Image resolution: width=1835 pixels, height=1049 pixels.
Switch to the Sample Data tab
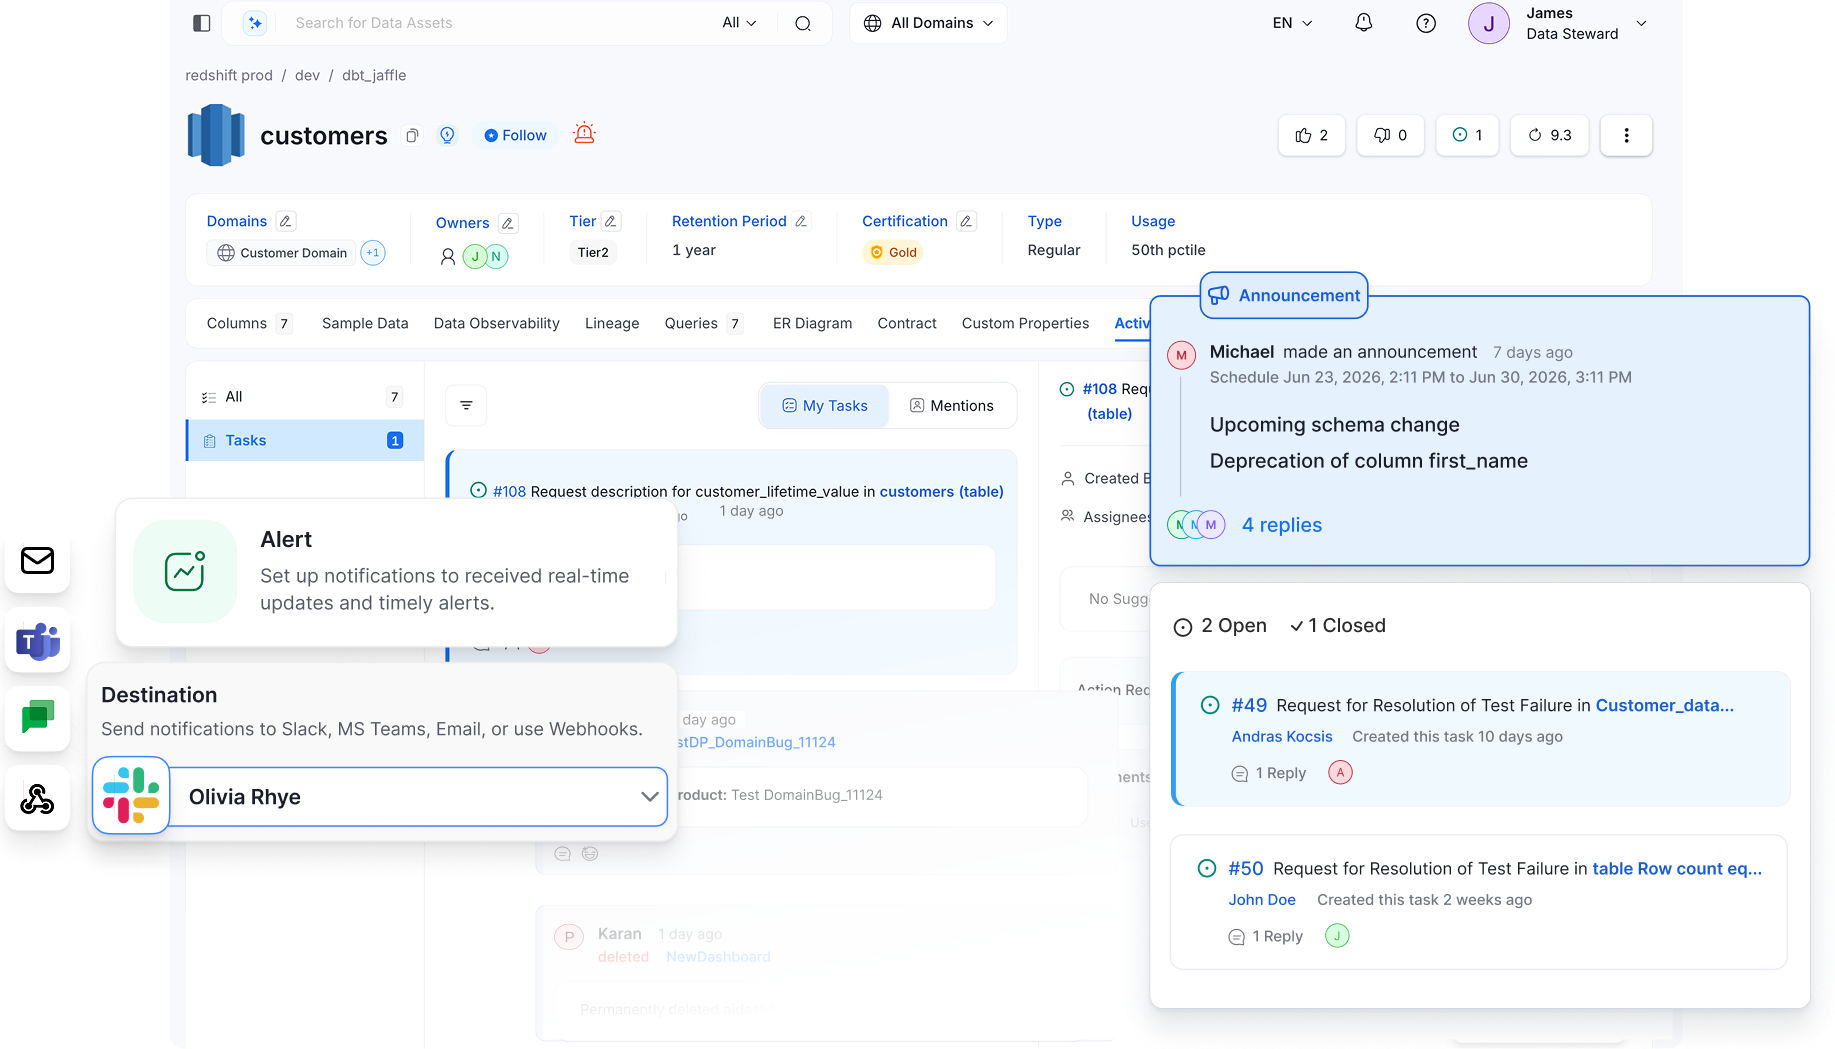click(x=365, y=323)
